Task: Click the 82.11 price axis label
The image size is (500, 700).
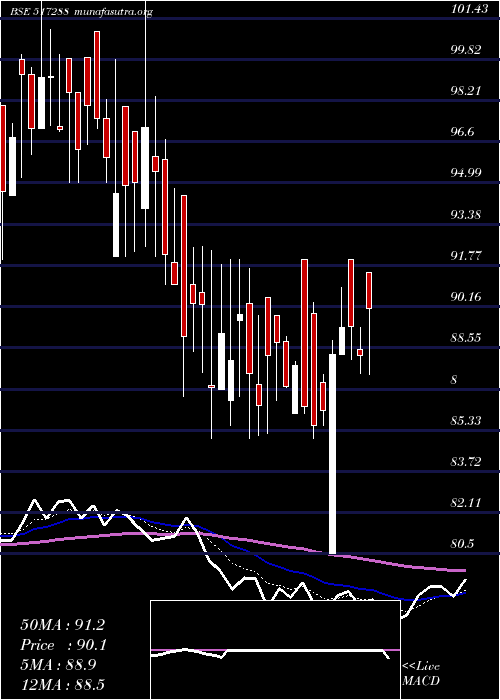Action: (468, 502)
